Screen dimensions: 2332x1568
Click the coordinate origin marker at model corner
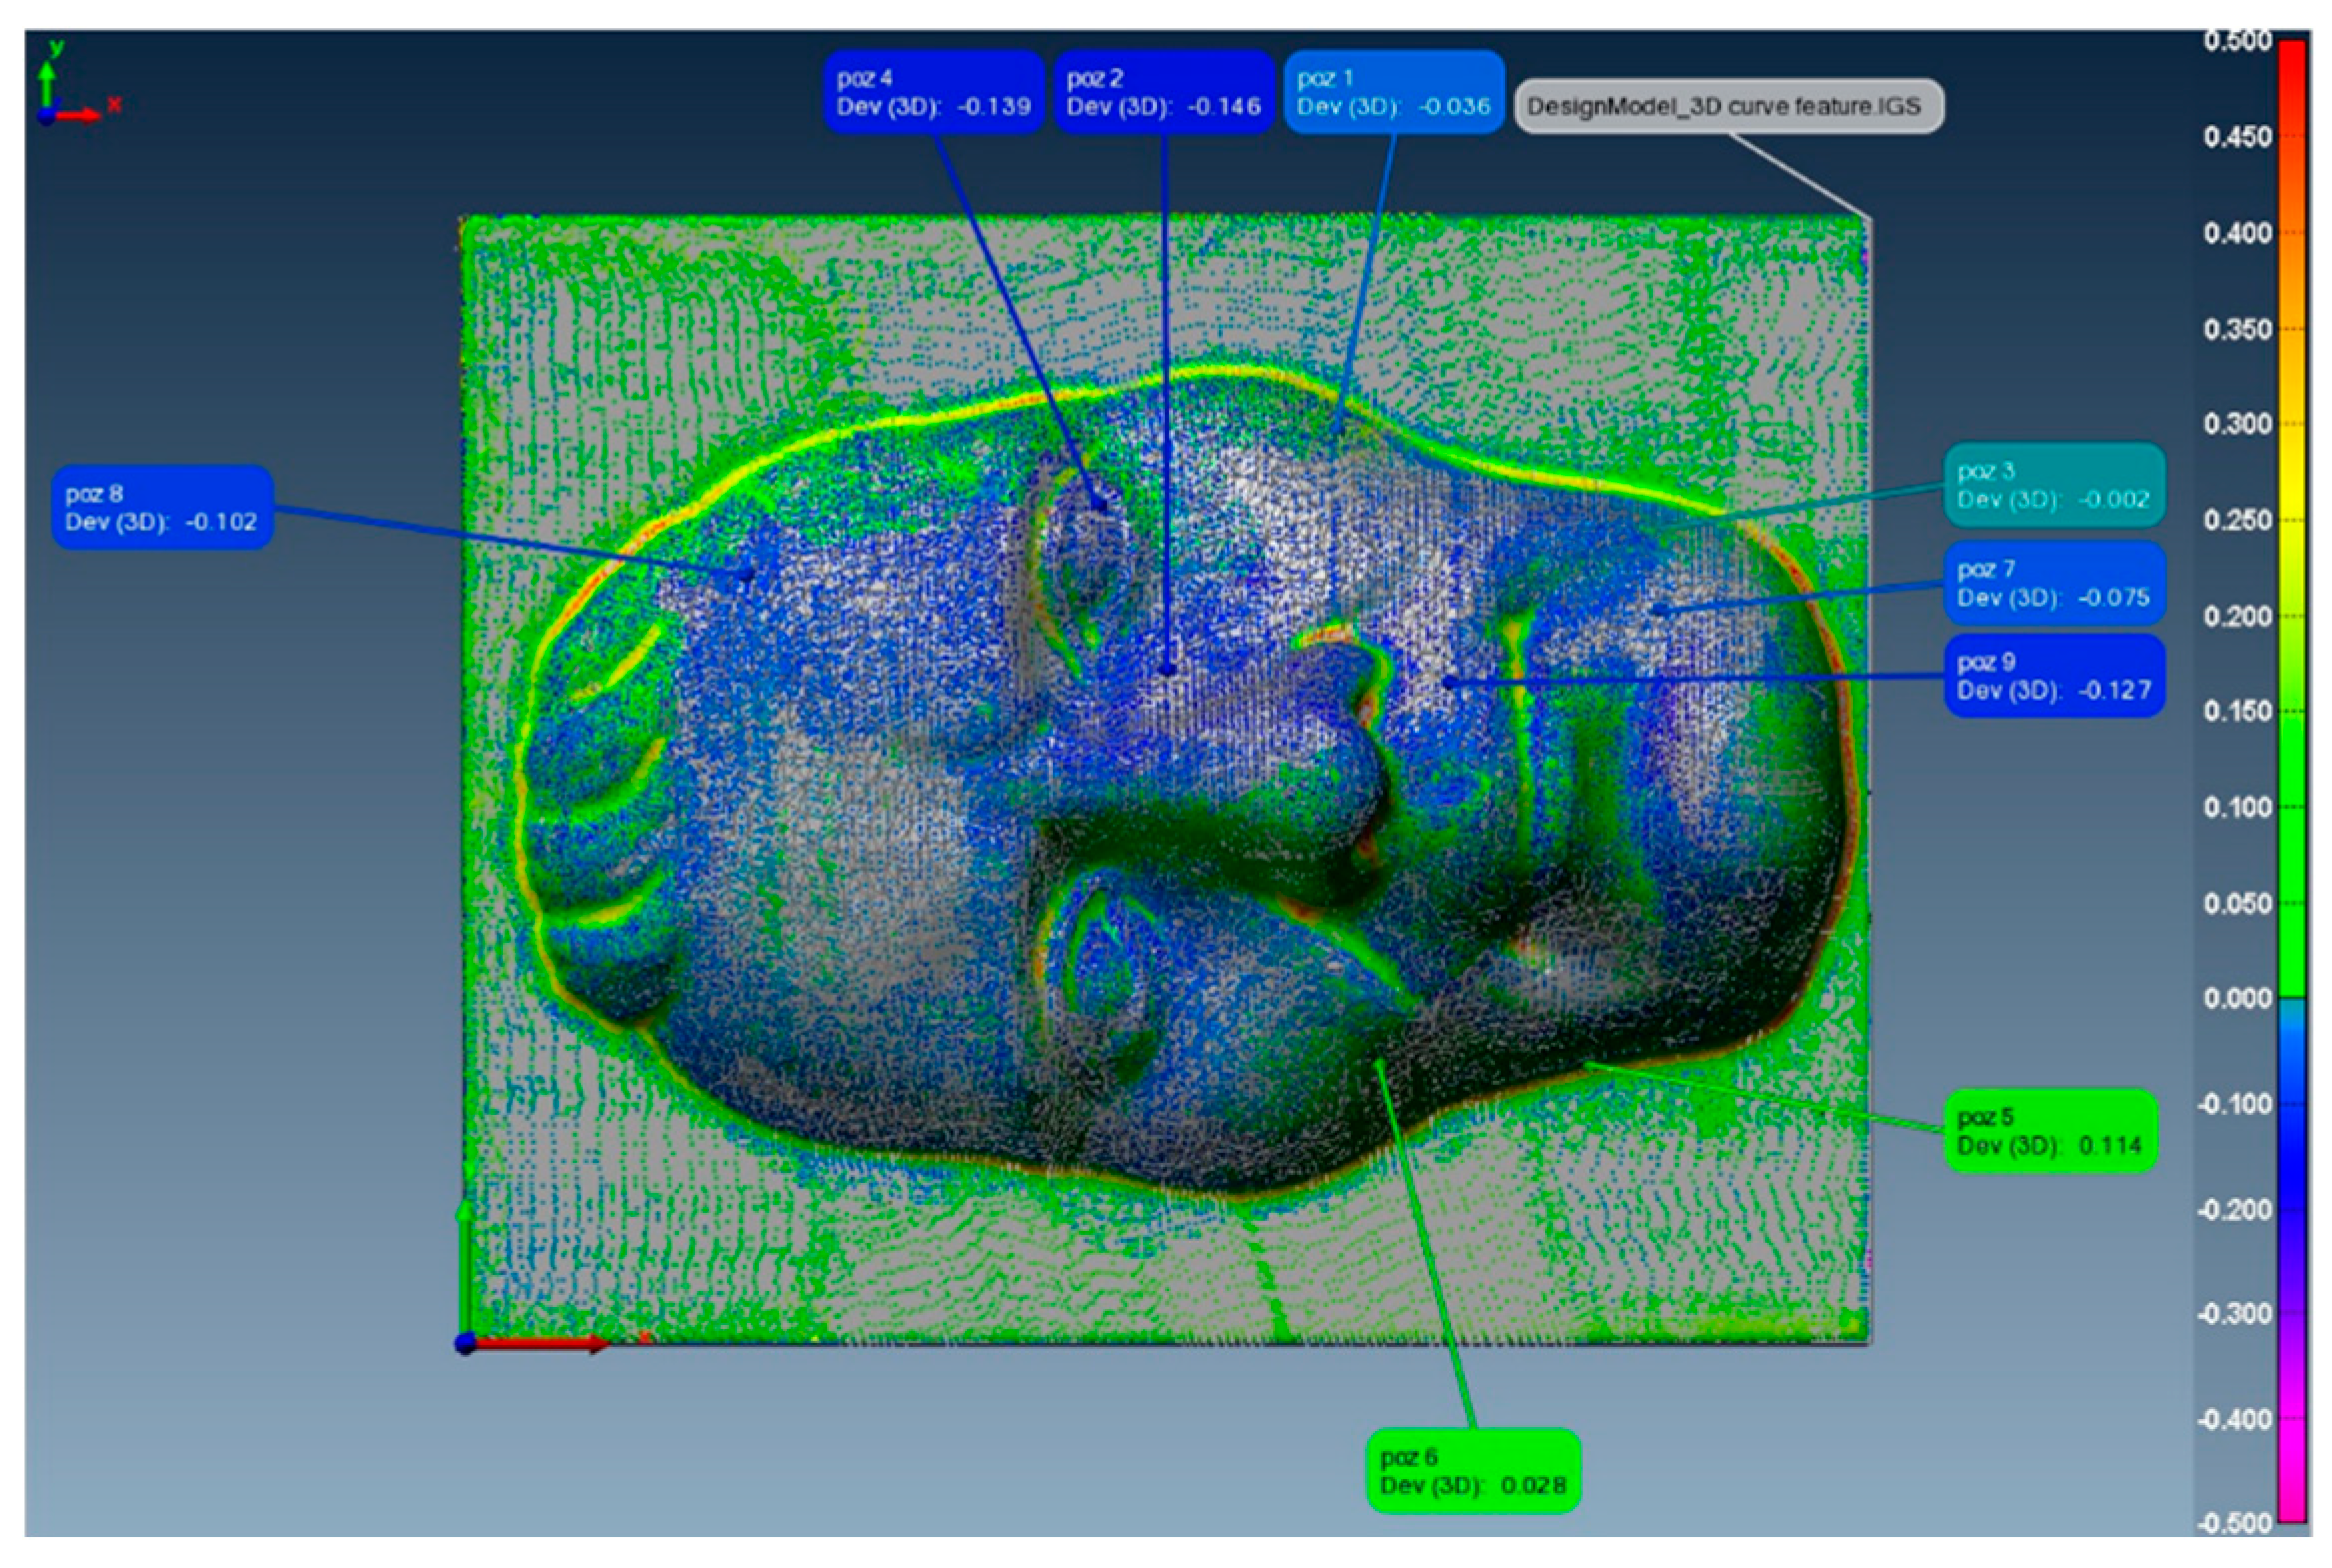point(466,1343)
